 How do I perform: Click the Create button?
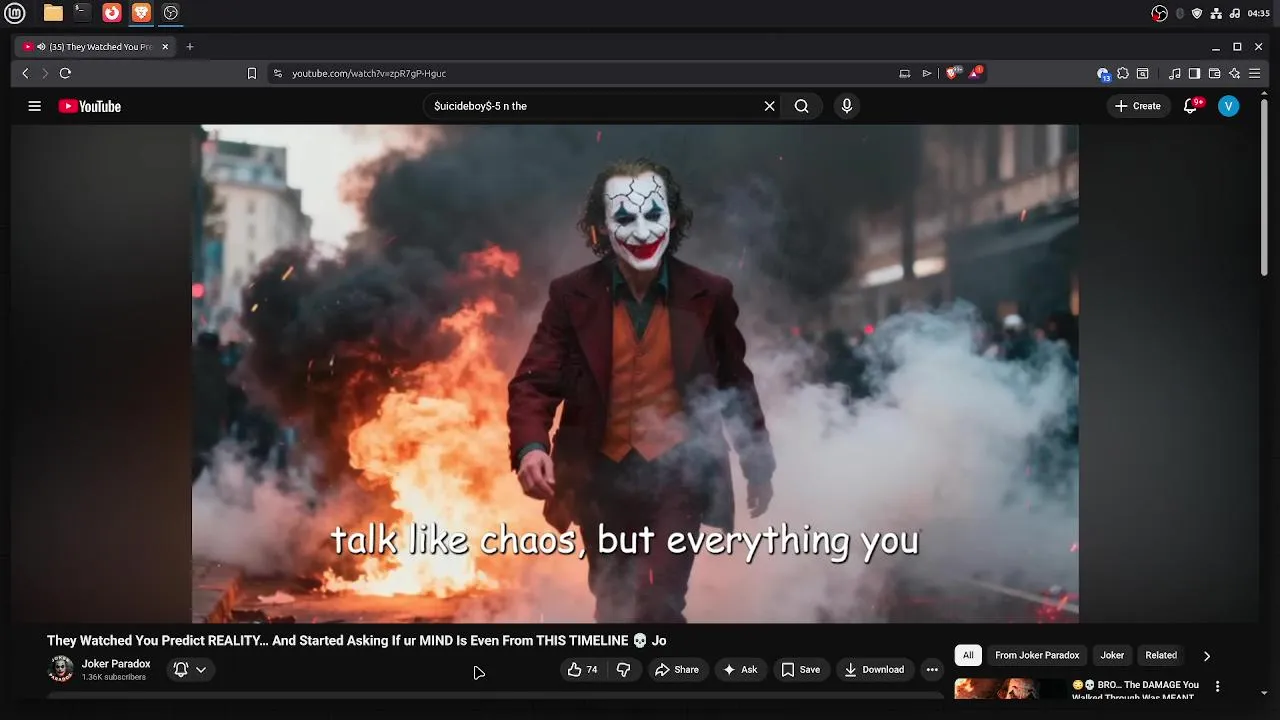point(1138,106)
